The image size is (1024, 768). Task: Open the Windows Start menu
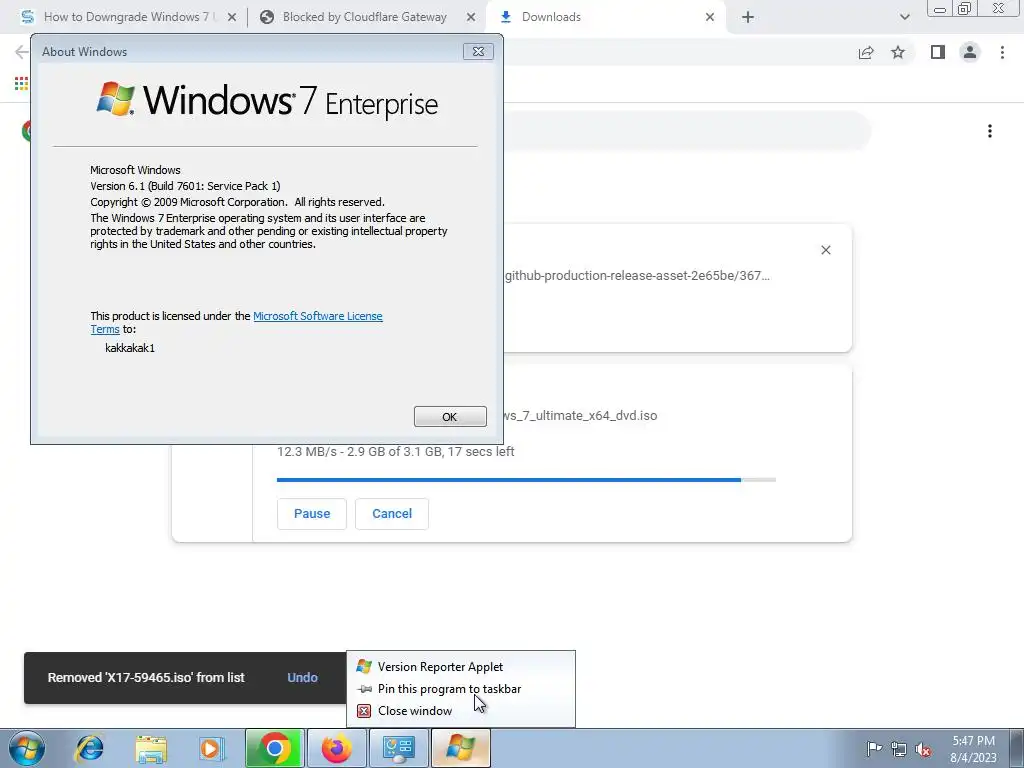tap(27, 748)
